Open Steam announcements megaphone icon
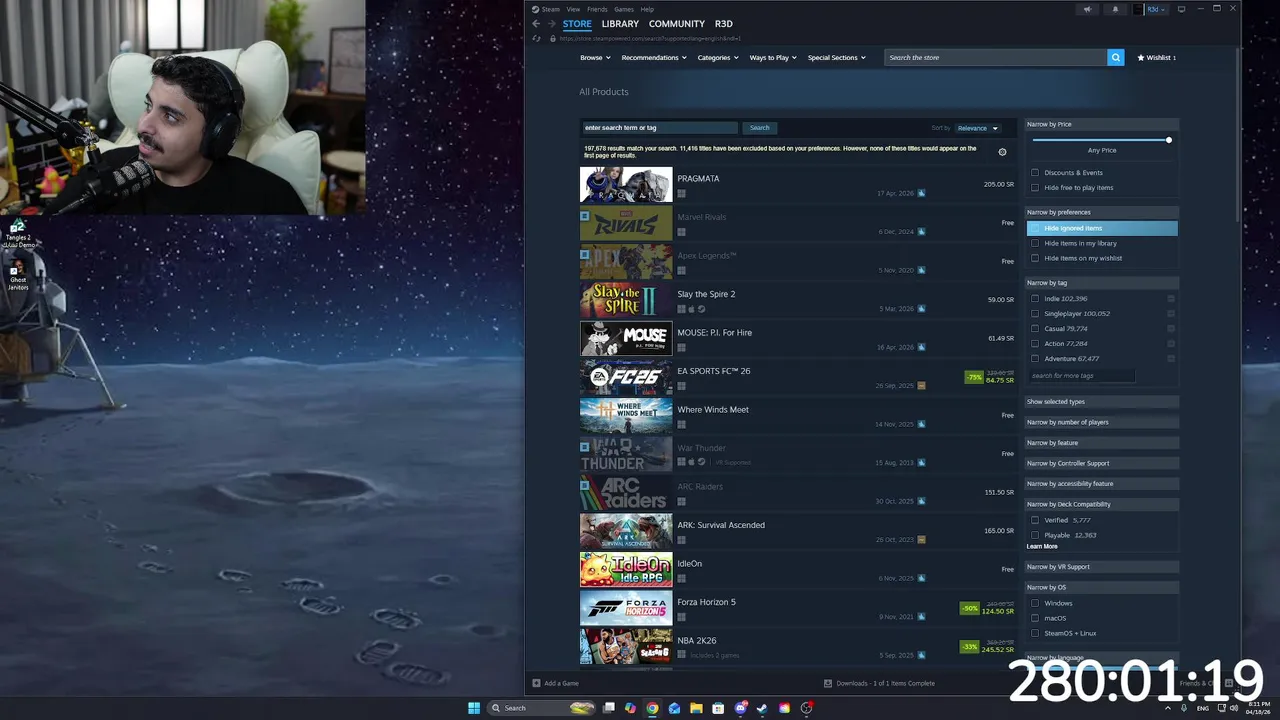1280x720 pixels. 1087,9
